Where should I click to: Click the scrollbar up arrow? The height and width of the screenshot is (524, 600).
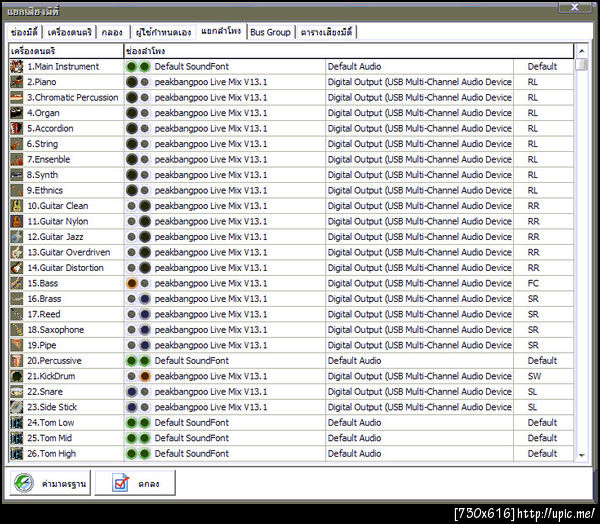click(582, 51)
